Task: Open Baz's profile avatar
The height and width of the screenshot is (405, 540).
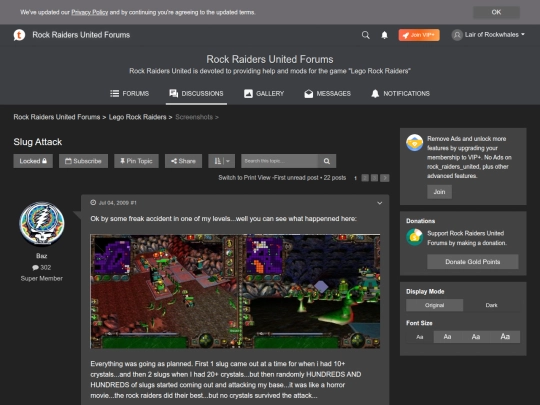Action: click(42, 224)
